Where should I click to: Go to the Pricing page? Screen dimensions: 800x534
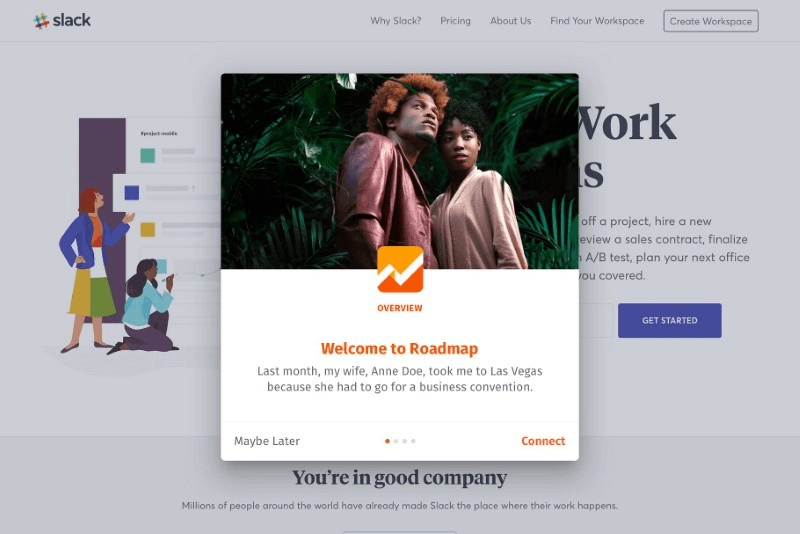455,21
